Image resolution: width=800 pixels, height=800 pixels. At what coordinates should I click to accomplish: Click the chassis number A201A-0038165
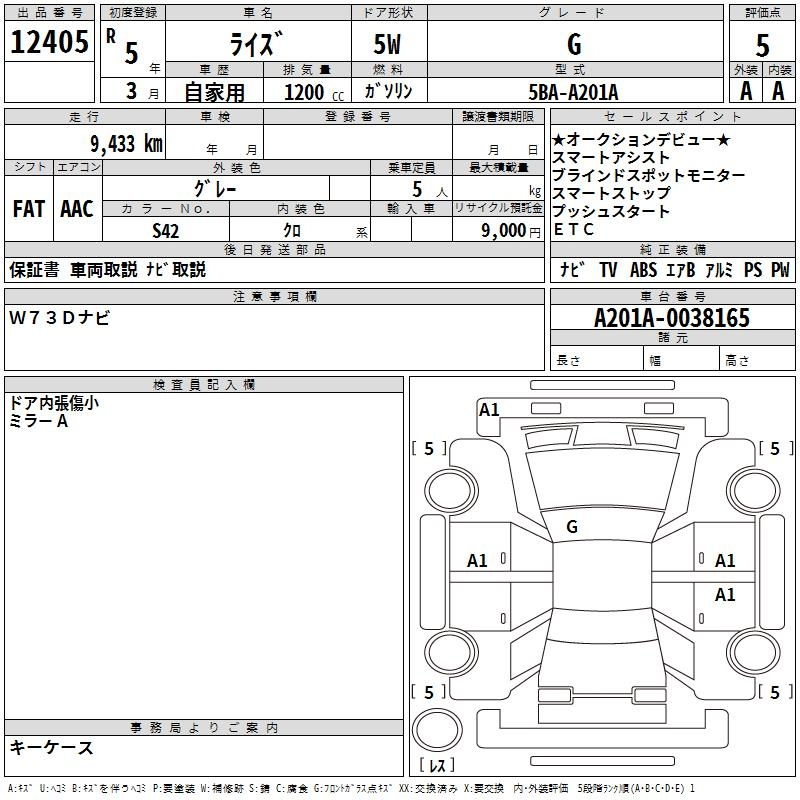[671, 319]
